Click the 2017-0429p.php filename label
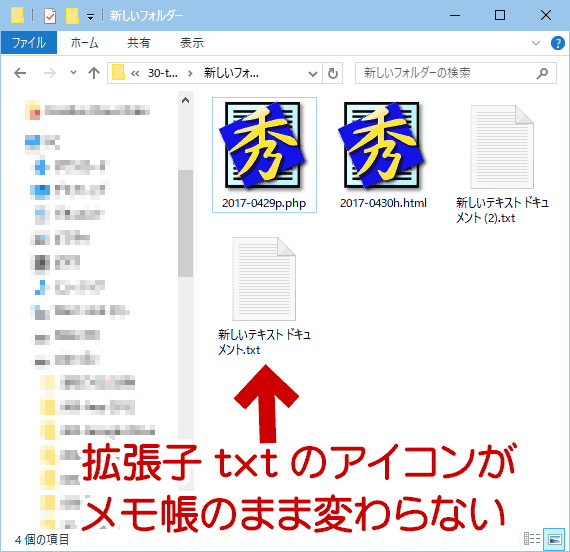Screen dimensions: 570x552 coord(264,203)
